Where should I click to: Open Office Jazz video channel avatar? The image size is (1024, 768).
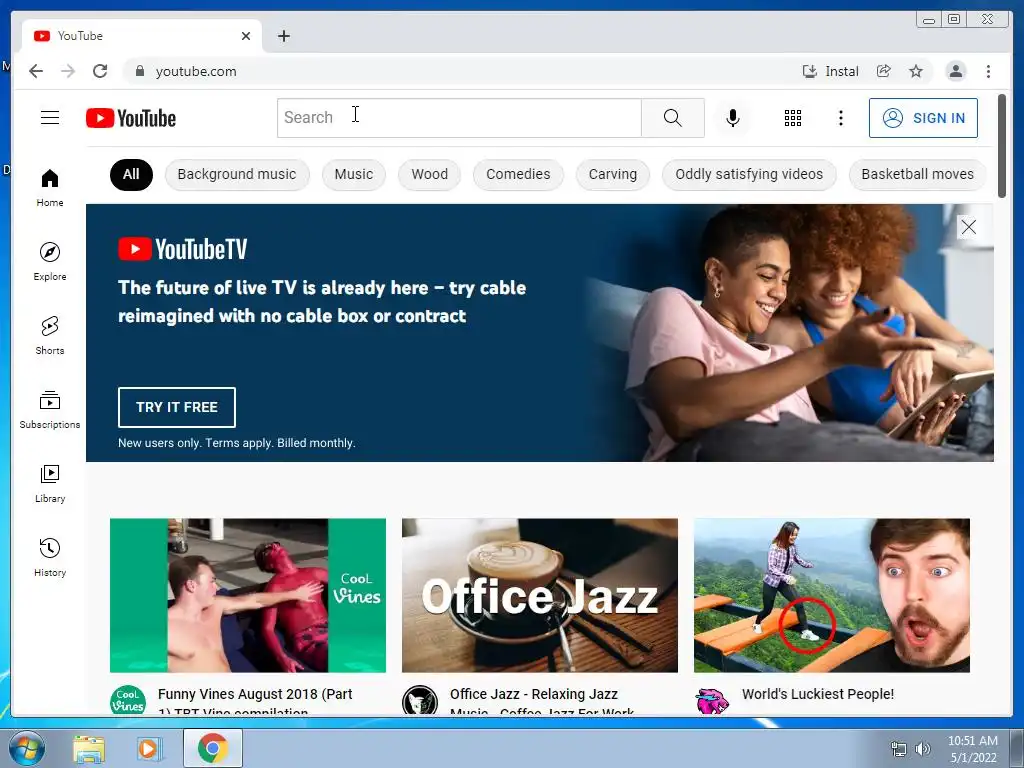coord(420,700)
